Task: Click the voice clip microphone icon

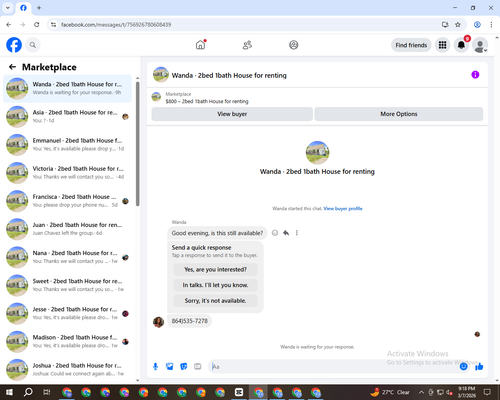Action: (x=155, y=367)
